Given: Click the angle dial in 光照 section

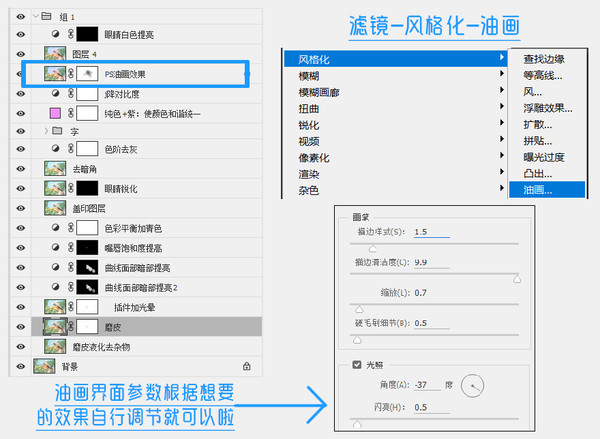Looking at the screenshot, I should (472, 385).
